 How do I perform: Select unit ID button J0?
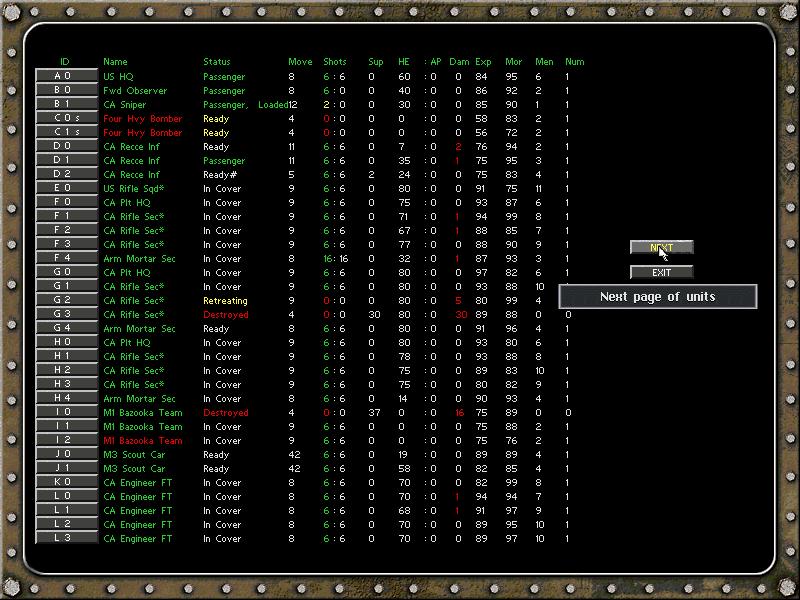[67, 454]
